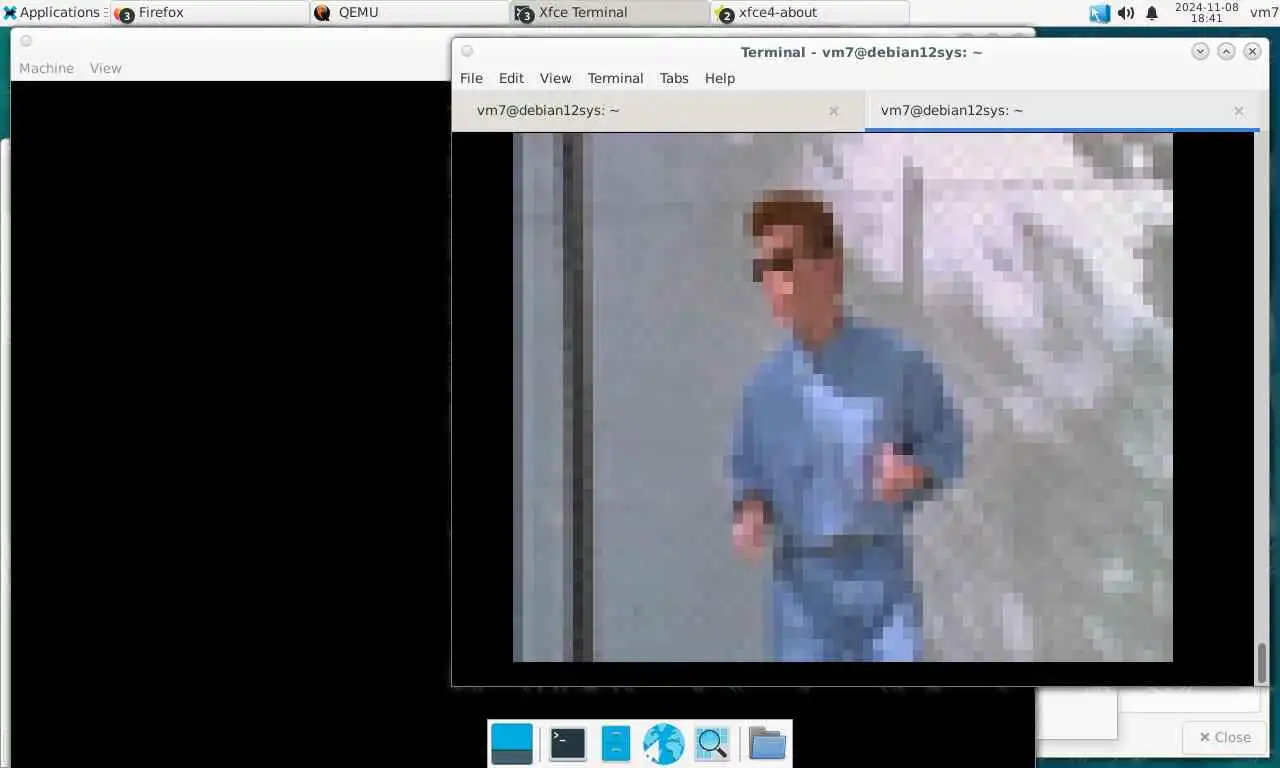The height and width of the screenshot is (768, 1280).
Task: Close the Terminal window
Action: tap(1252, 51)
